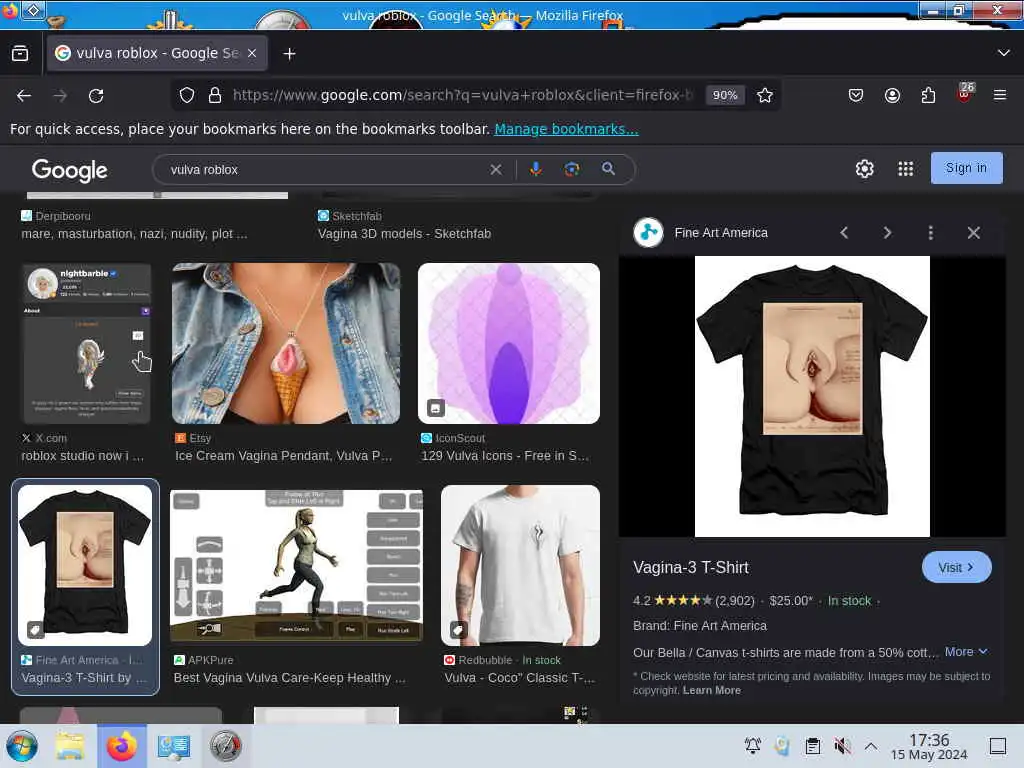Reload the page with refresh icon
This screenshot has width=1024, height=768.
(x=96, y=95)
